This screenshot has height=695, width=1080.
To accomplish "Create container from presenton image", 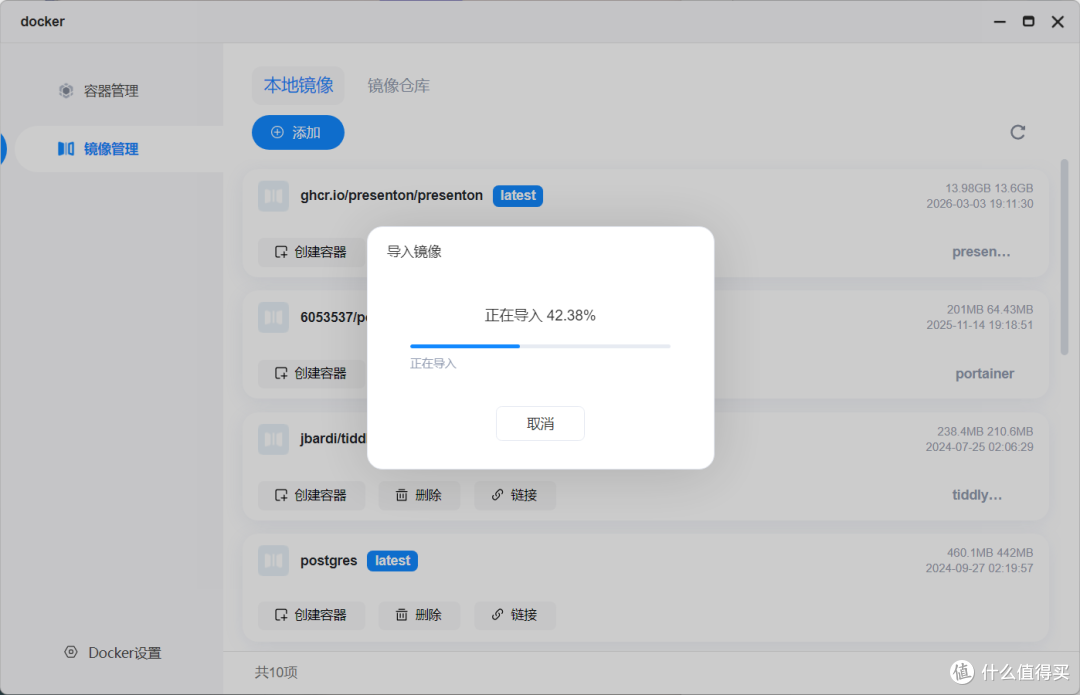I will click(311, 252).
